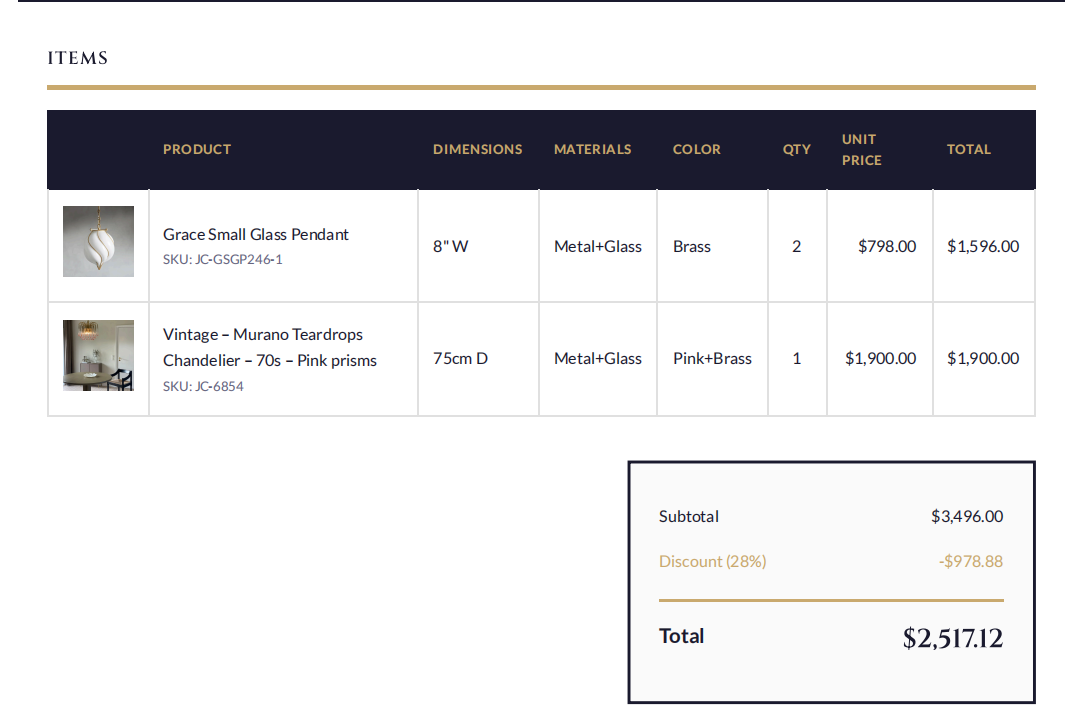Select SKU JC-GSGP246-1 text

click(x=222, y=260)
